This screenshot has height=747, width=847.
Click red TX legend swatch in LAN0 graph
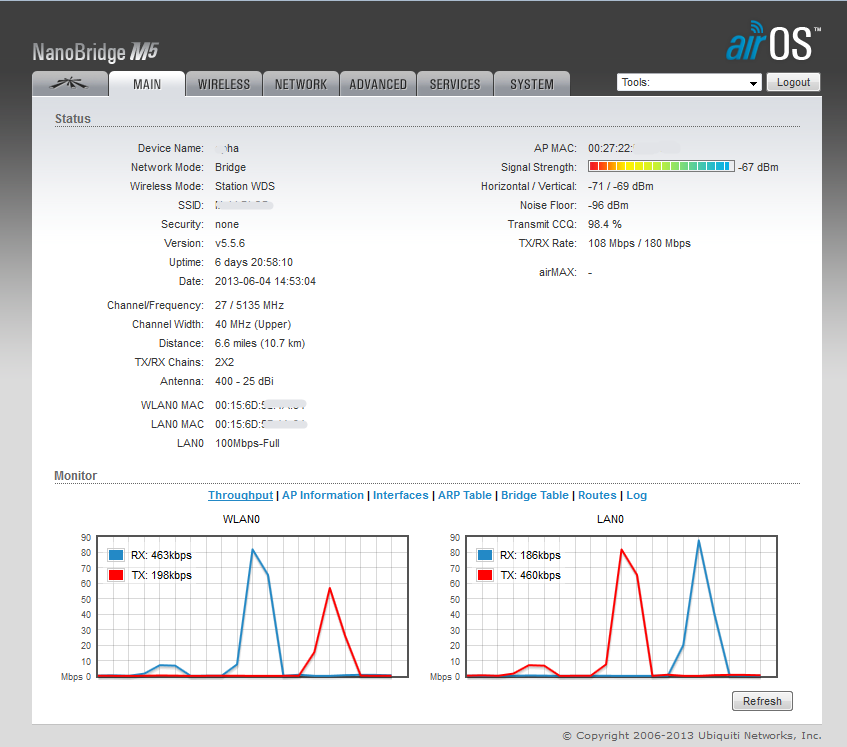(486, 575)
